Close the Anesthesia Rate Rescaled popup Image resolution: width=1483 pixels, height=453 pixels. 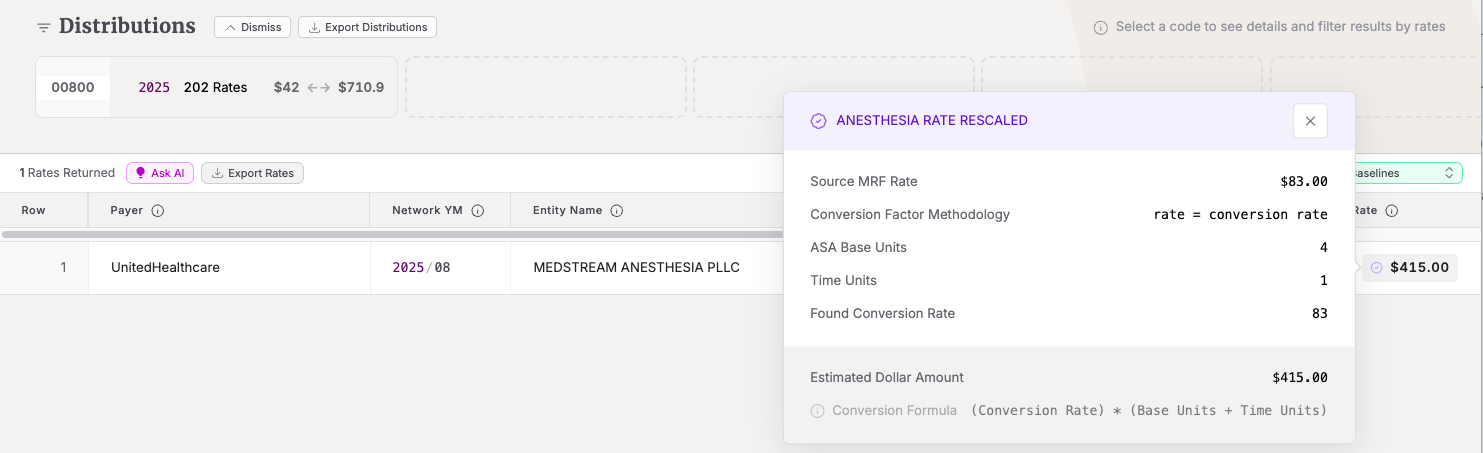point(1310,121)
